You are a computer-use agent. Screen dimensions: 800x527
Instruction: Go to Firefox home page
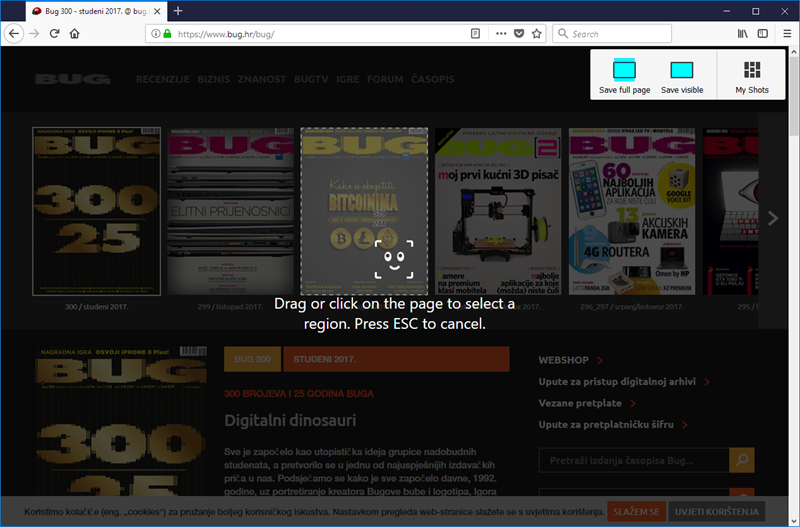pyautogui.click(x=75, y=33)
